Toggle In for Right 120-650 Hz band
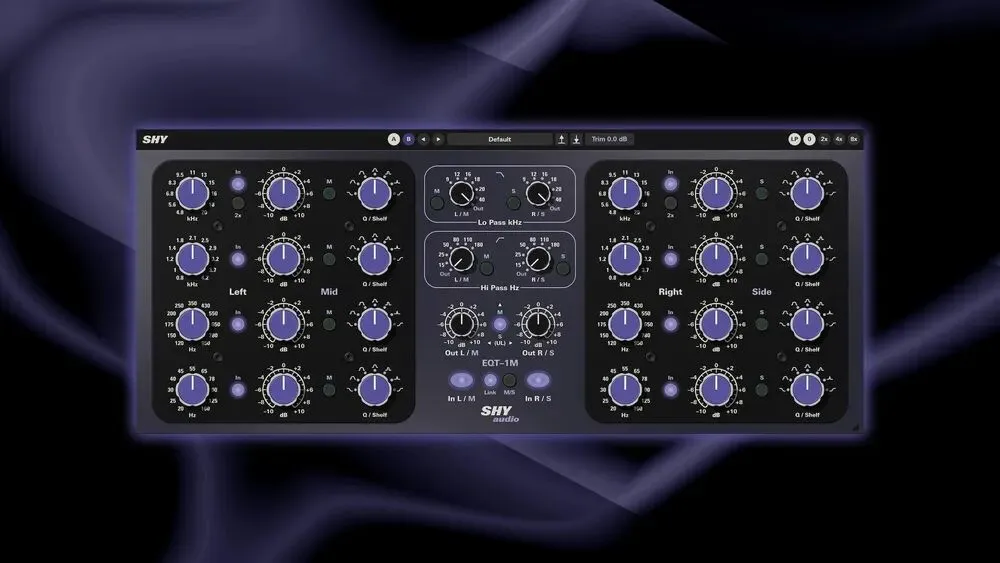This screenshot has width=1000, height=563. pos(670,324)
